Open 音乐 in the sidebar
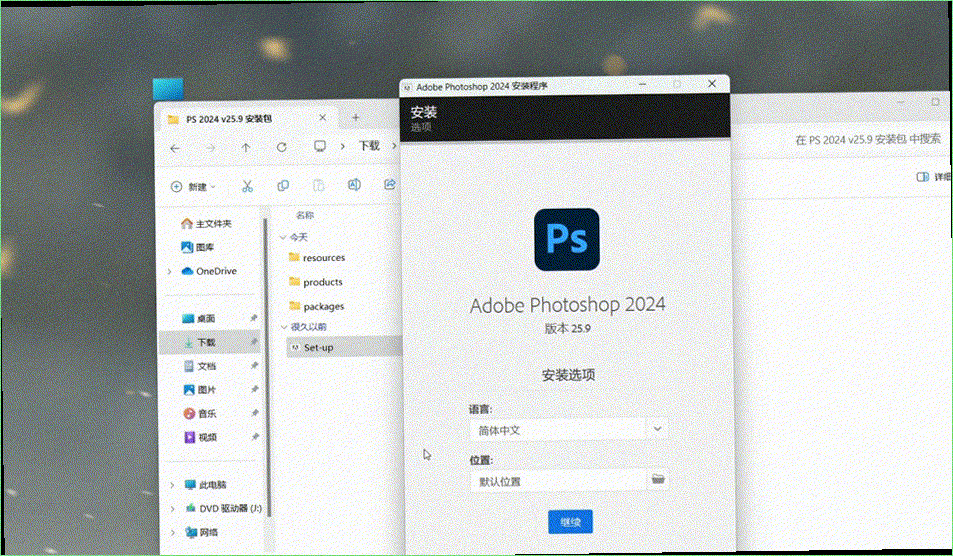Screen dimensions: 953x556 point(199,413)
